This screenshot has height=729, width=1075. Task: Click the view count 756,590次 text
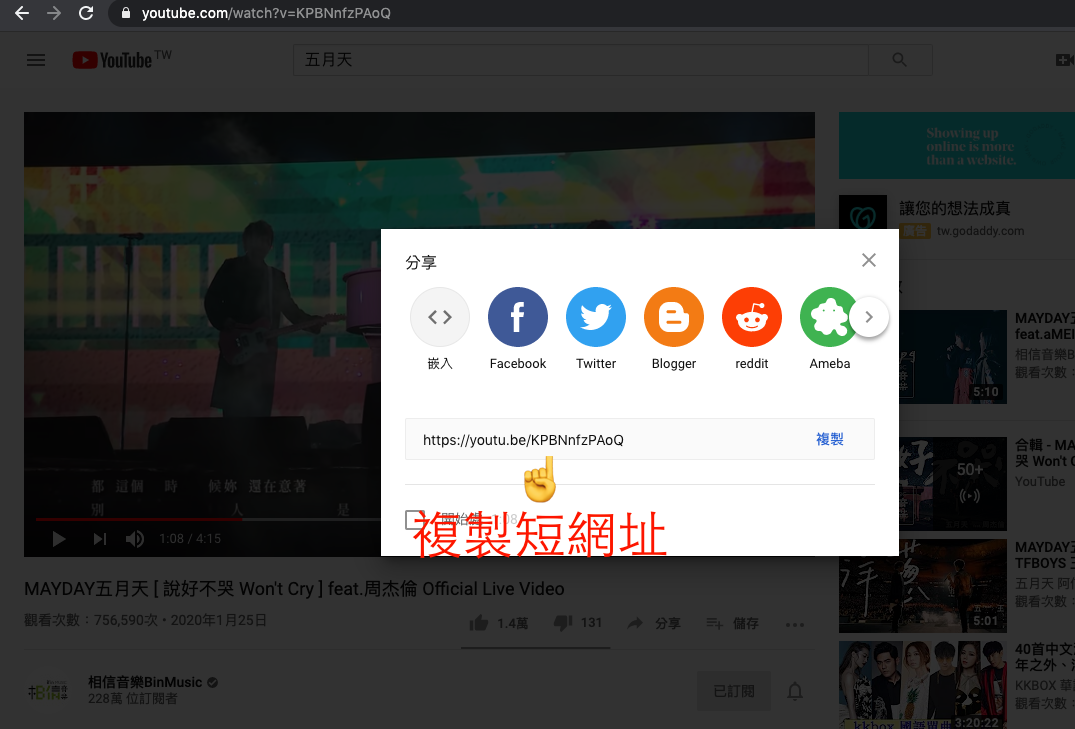pyautogui.click(x=93, y=620)
